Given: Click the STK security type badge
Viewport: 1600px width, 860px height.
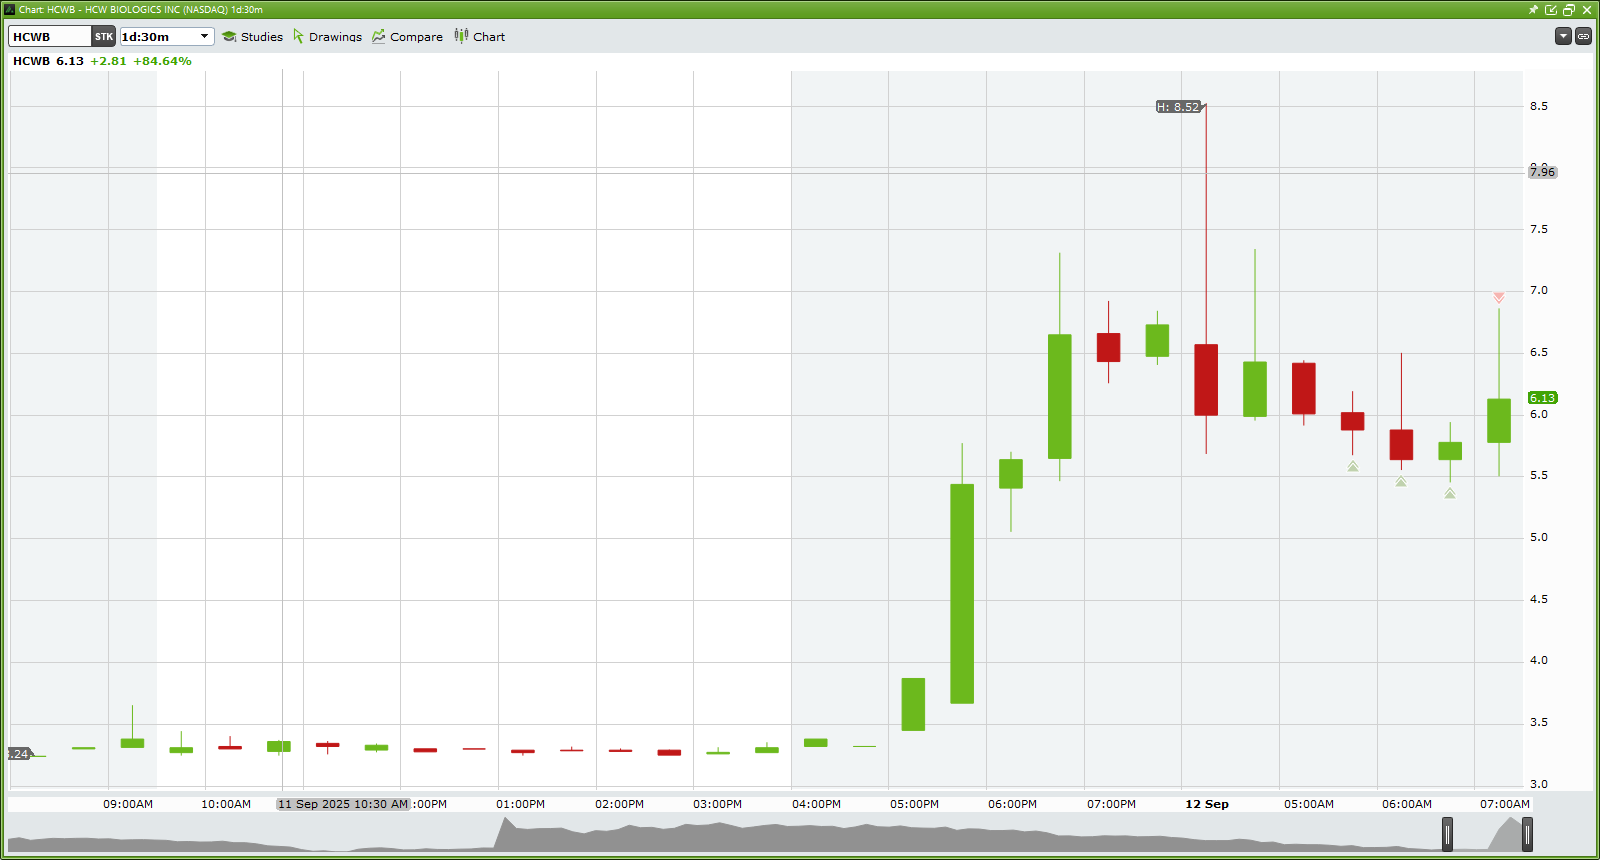Looking at the screenshot, I should [104, 37].
